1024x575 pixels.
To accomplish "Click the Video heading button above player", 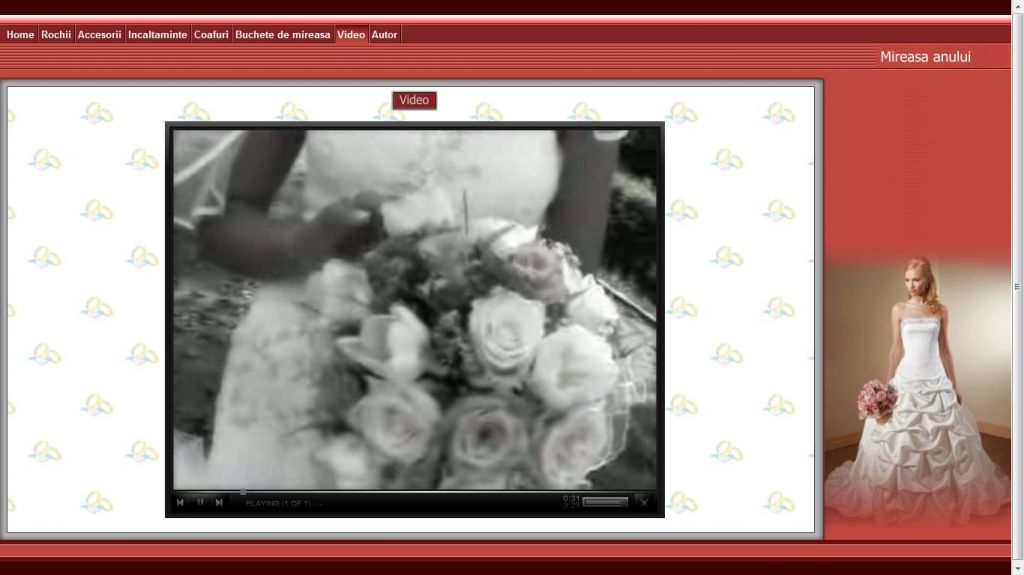I will (414, 100).
